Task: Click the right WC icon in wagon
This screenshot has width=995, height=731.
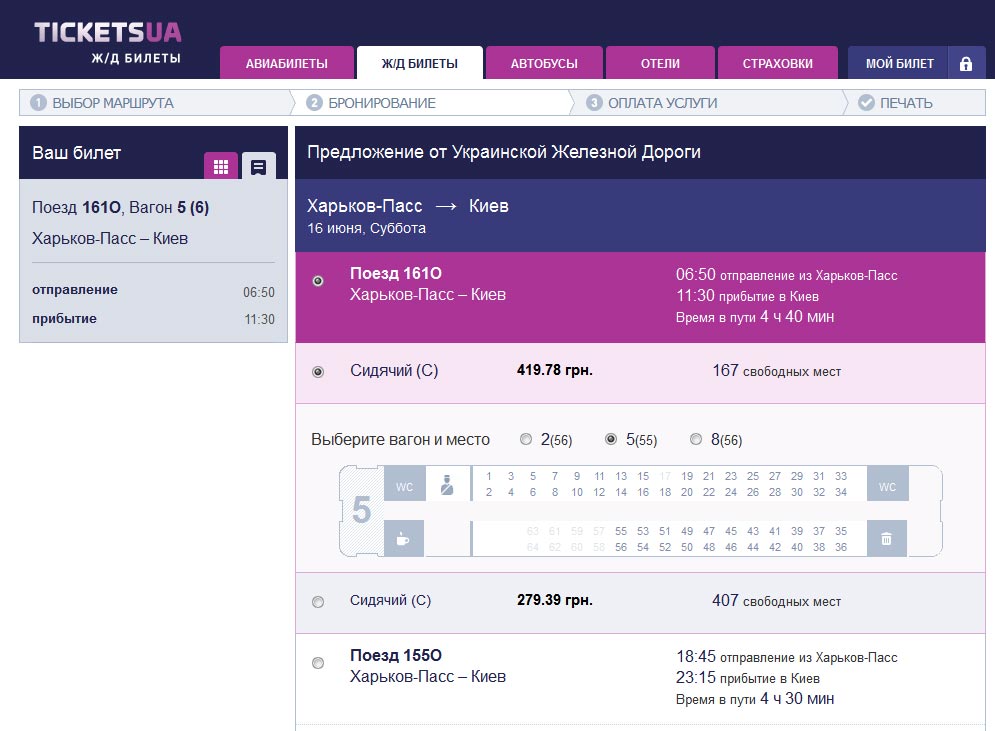Action: (x=887, y=487)
